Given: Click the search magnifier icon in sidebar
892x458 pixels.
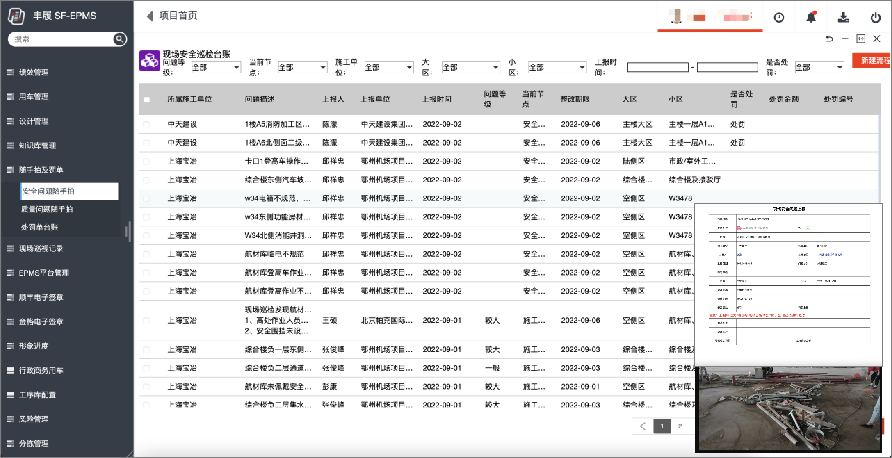Looking at the screenshot, I should coord(121,39).
